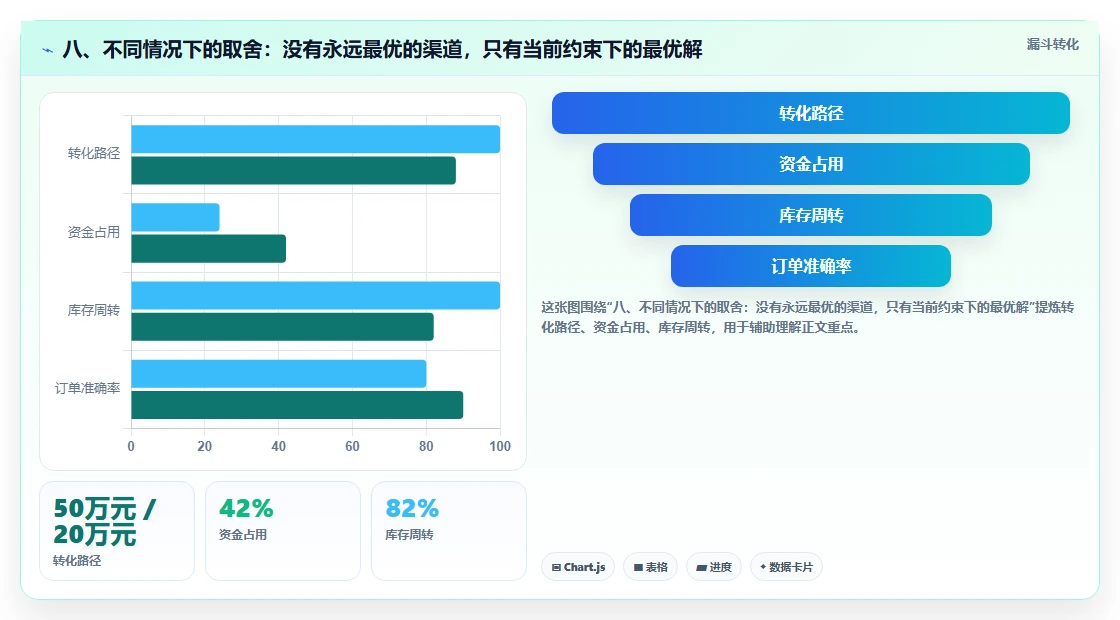
Task: Open the 82% 库存周转 data card
Action: pyautogui.click(x=449, y=531)
